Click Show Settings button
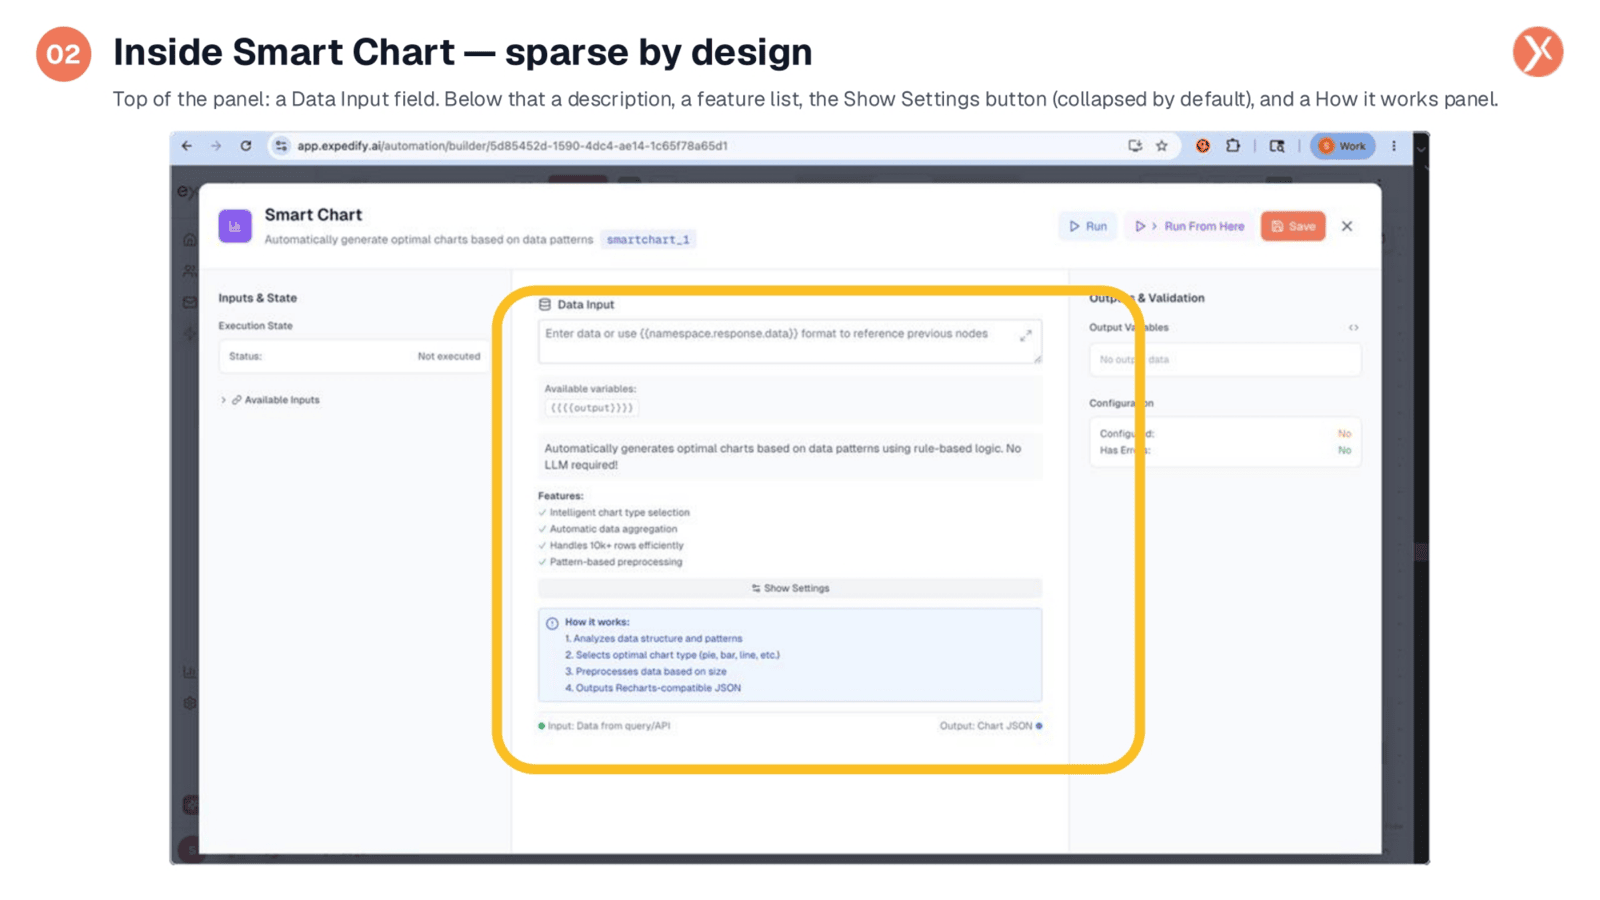This screenshot has height=900, width=1600. click(790, 588)
